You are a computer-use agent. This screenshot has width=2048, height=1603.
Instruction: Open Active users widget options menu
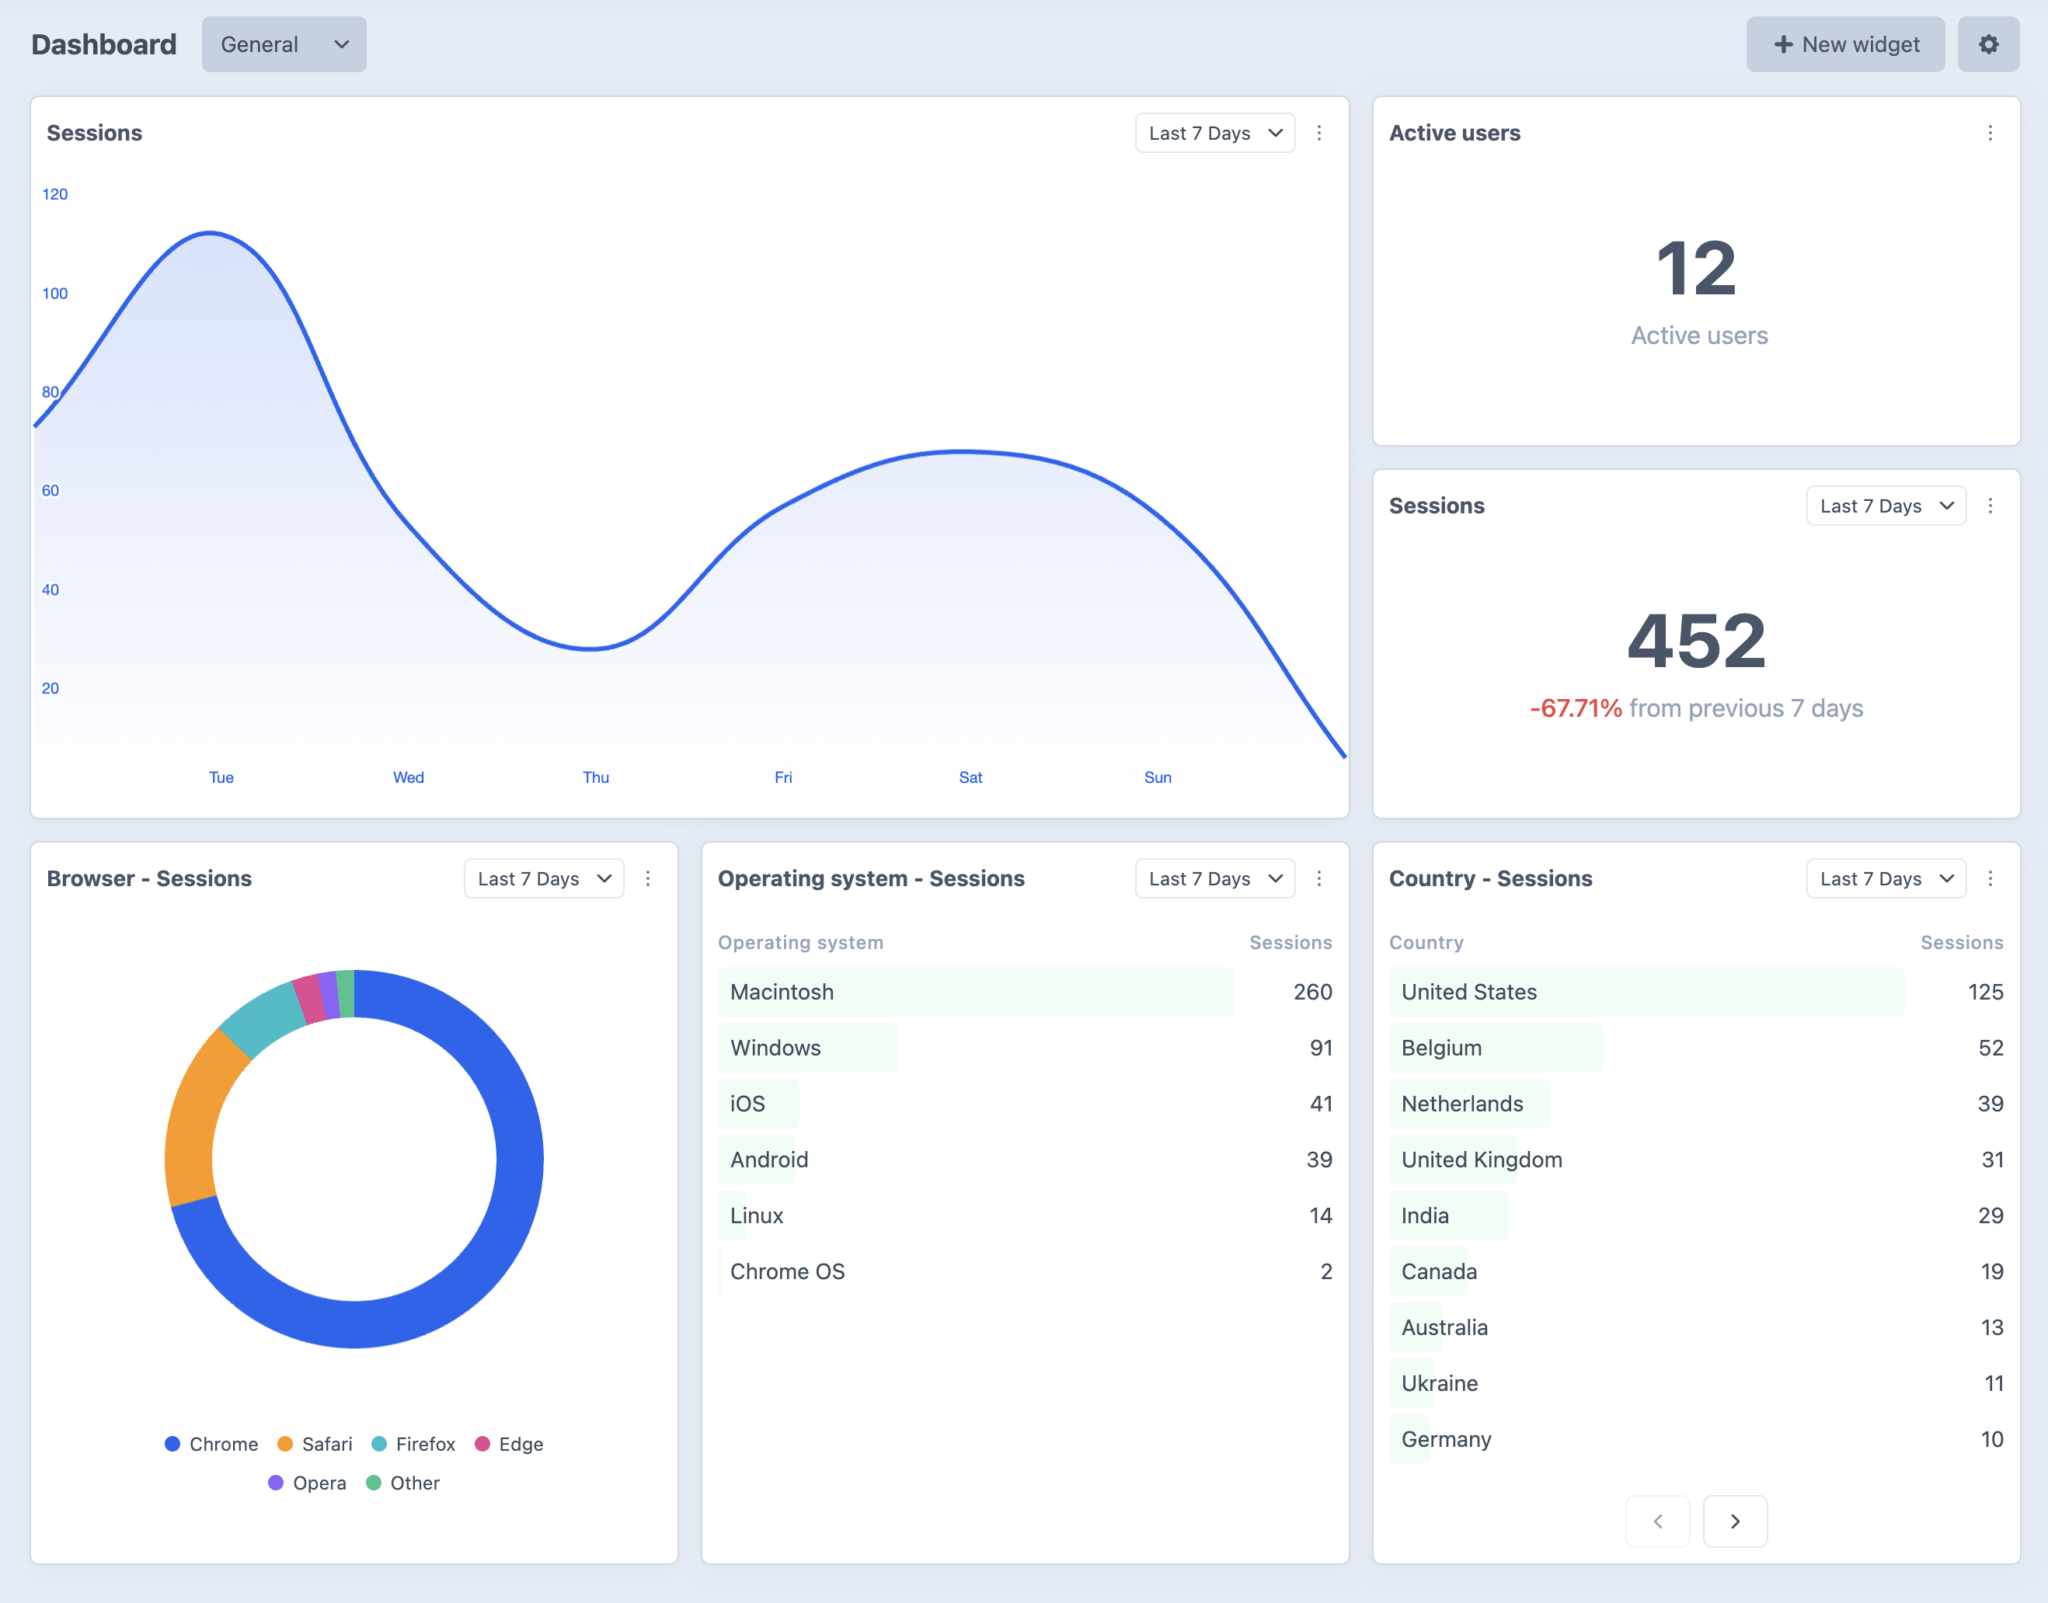(1990, 133)
